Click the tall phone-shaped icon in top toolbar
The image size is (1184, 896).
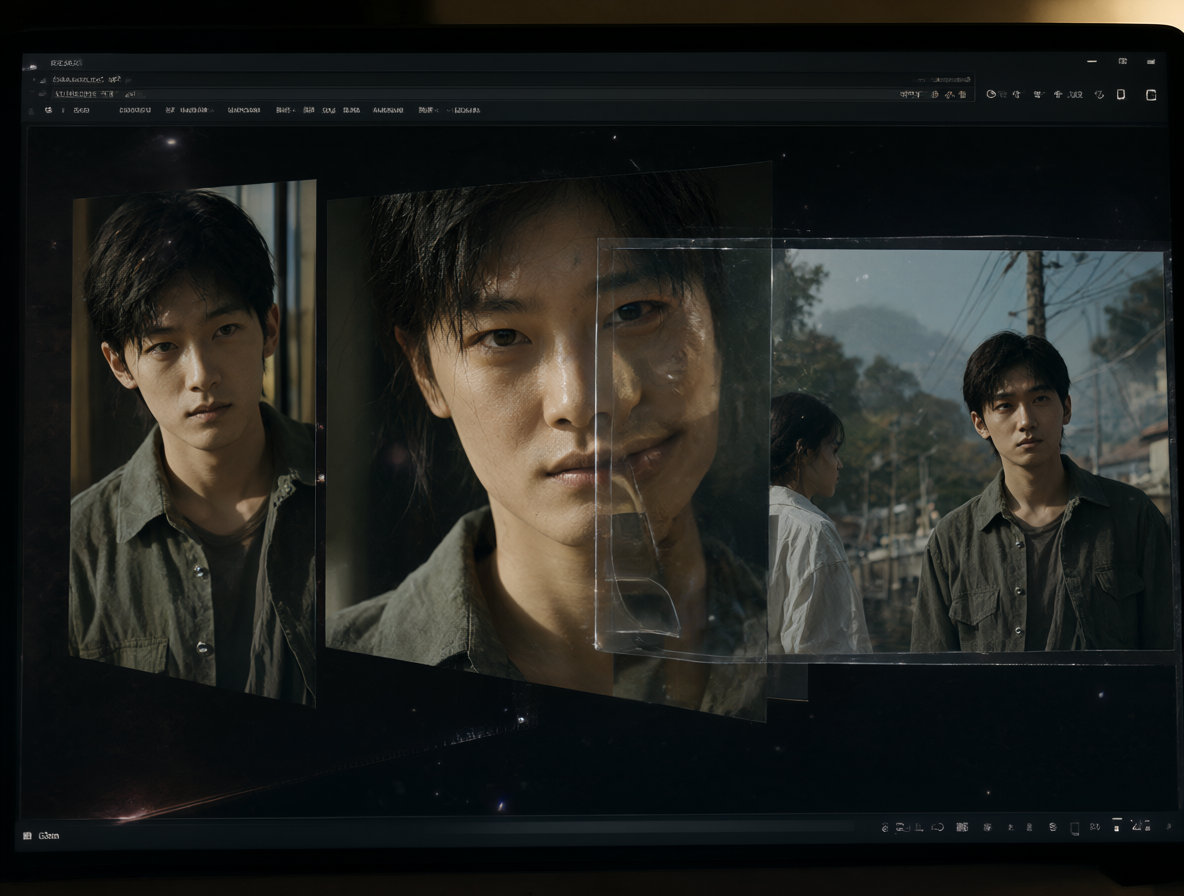tap(1121, 94)
